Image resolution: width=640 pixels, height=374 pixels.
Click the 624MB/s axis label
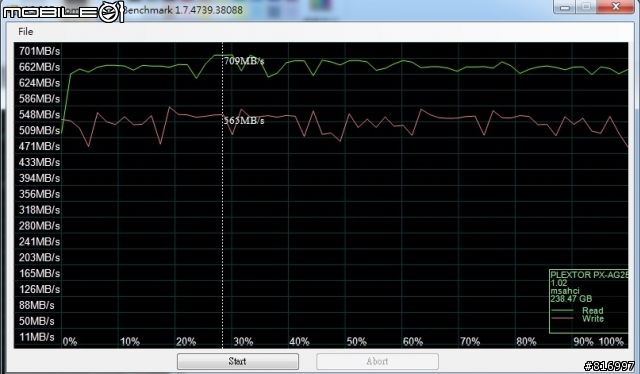[39, 83]
